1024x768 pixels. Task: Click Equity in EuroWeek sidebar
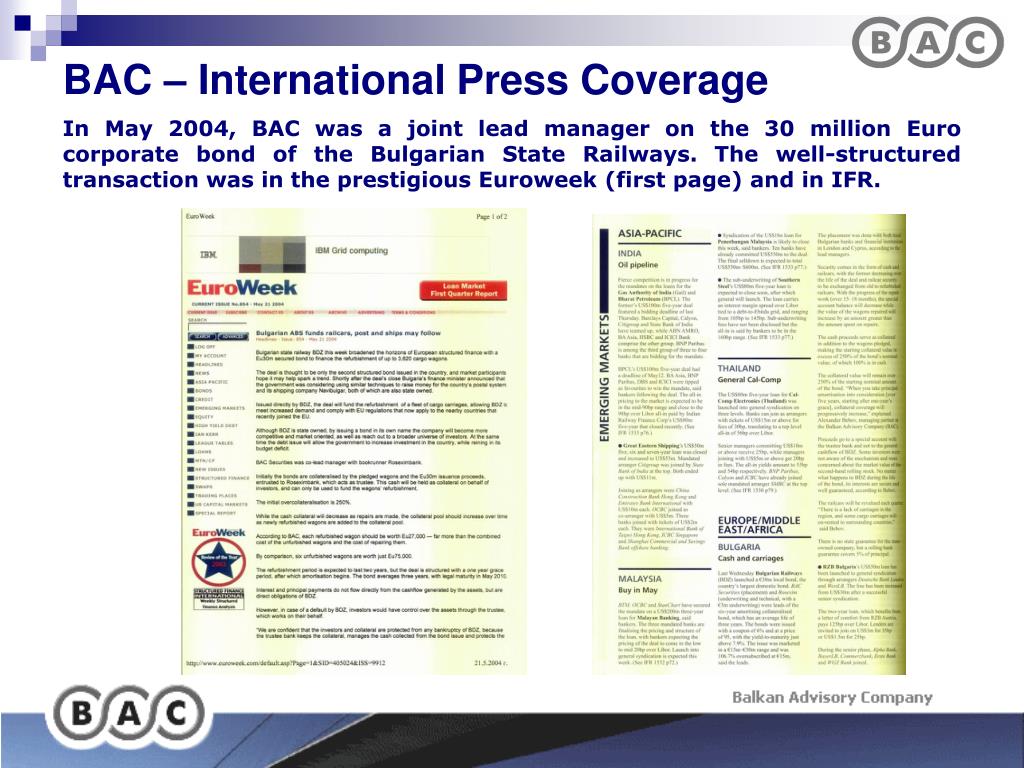(200, 417)
